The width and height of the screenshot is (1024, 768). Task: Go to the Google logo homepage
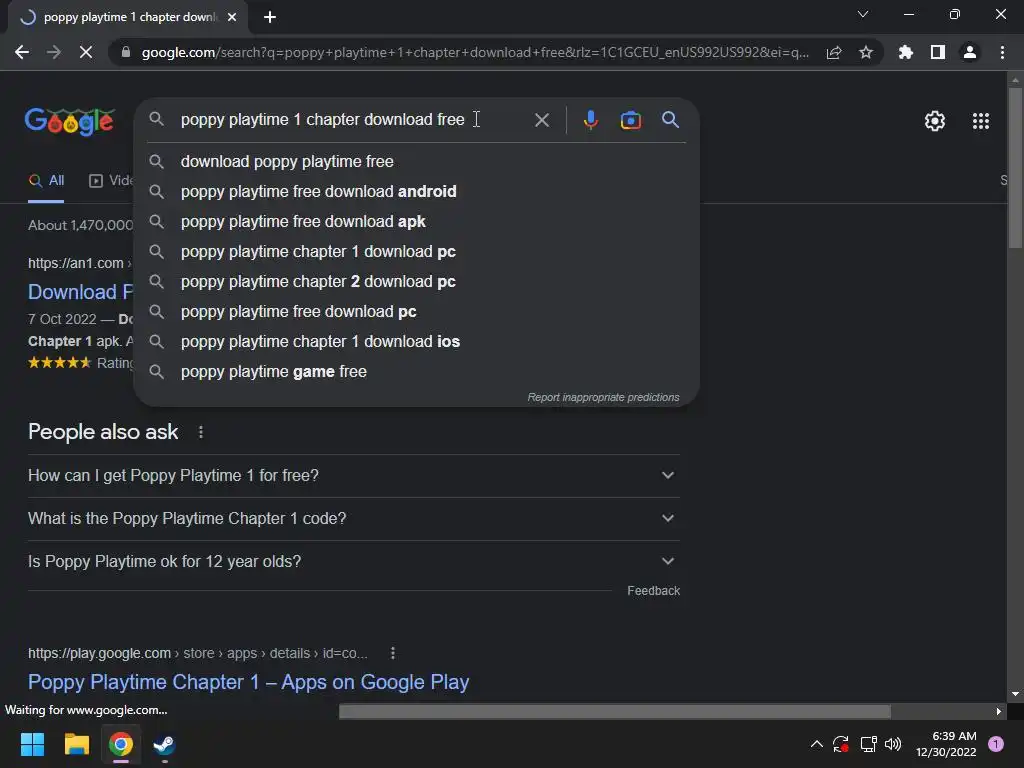click(x=70, y=121)
